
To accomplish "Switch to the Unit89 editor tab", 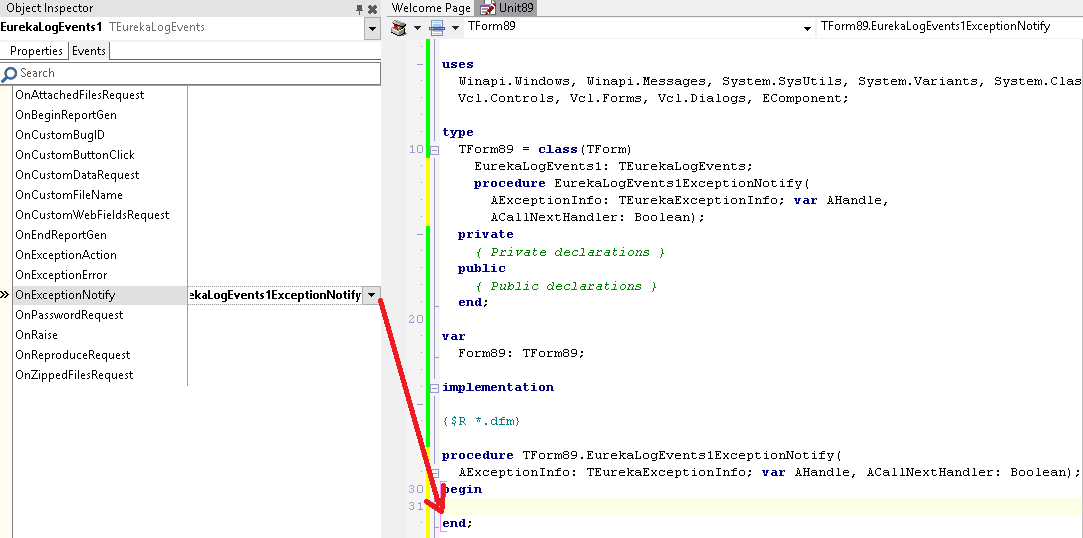I will [507, 8].
